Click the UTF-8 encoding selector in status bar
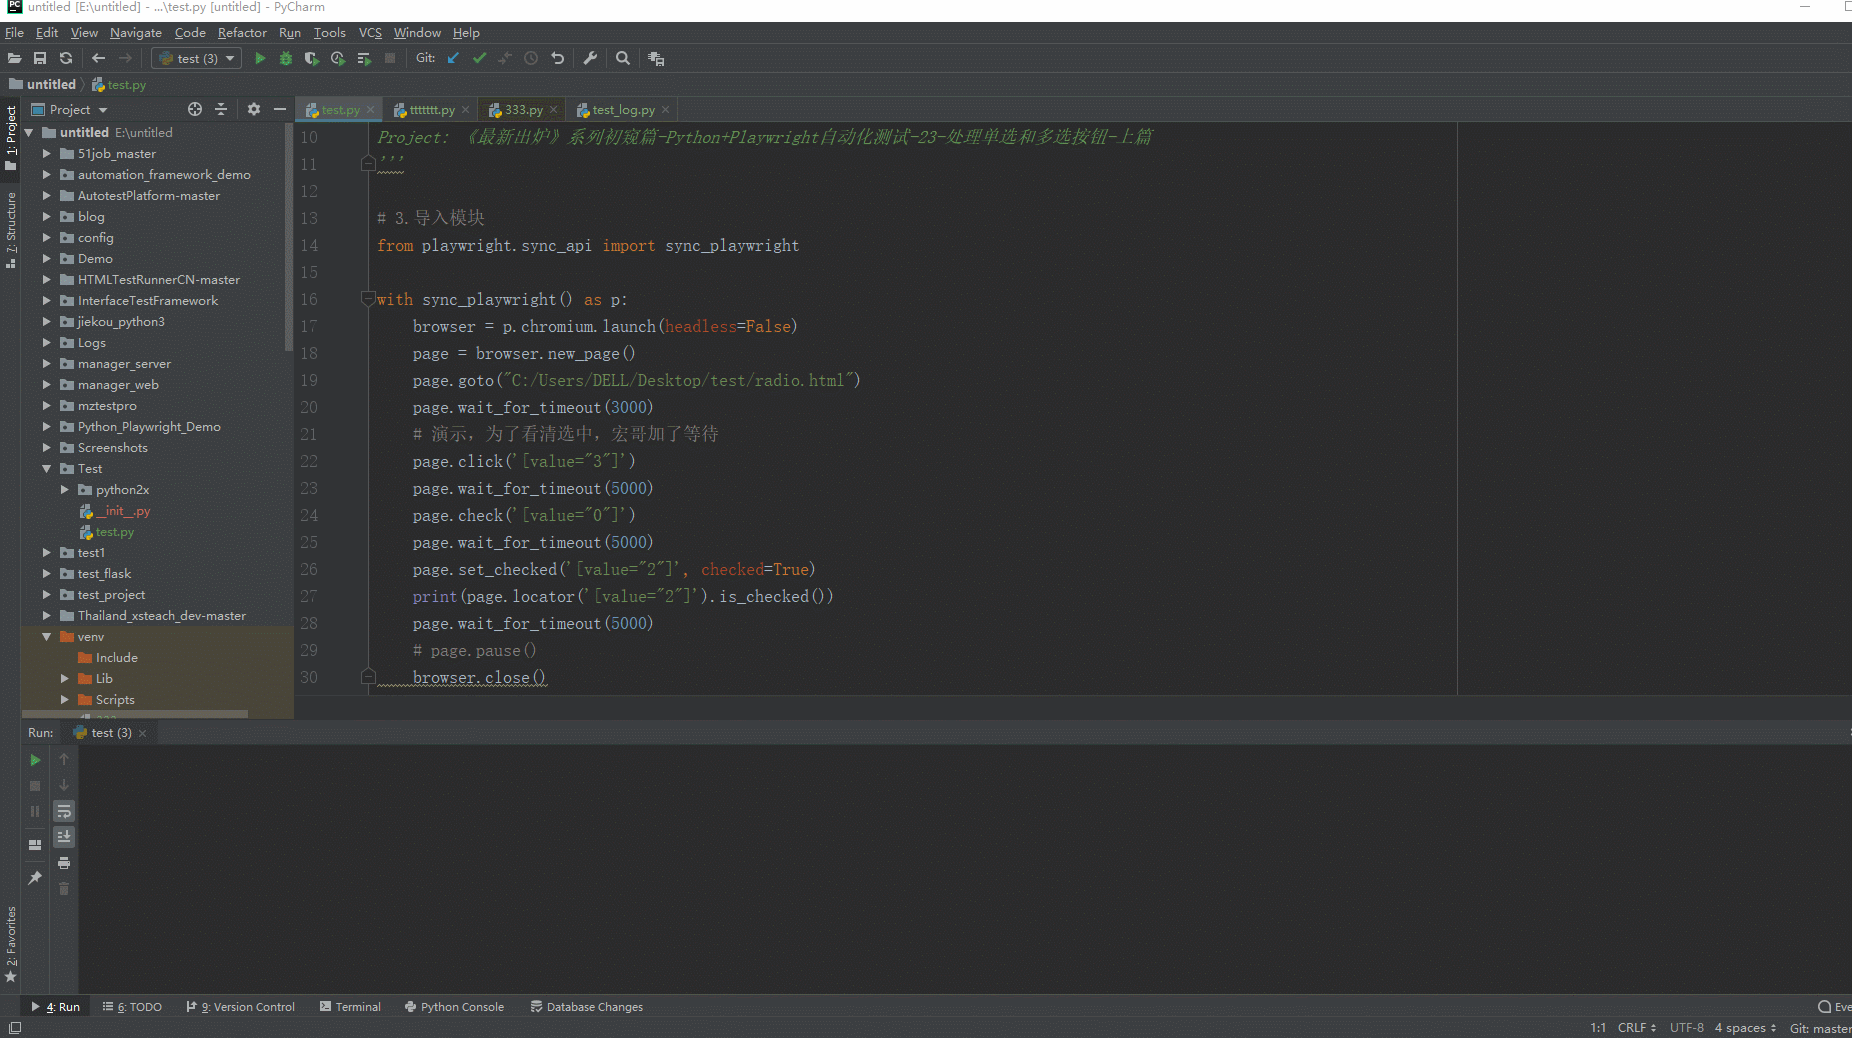Viewport: 1852px width, 1038px height. [x=1686, y=1028]
